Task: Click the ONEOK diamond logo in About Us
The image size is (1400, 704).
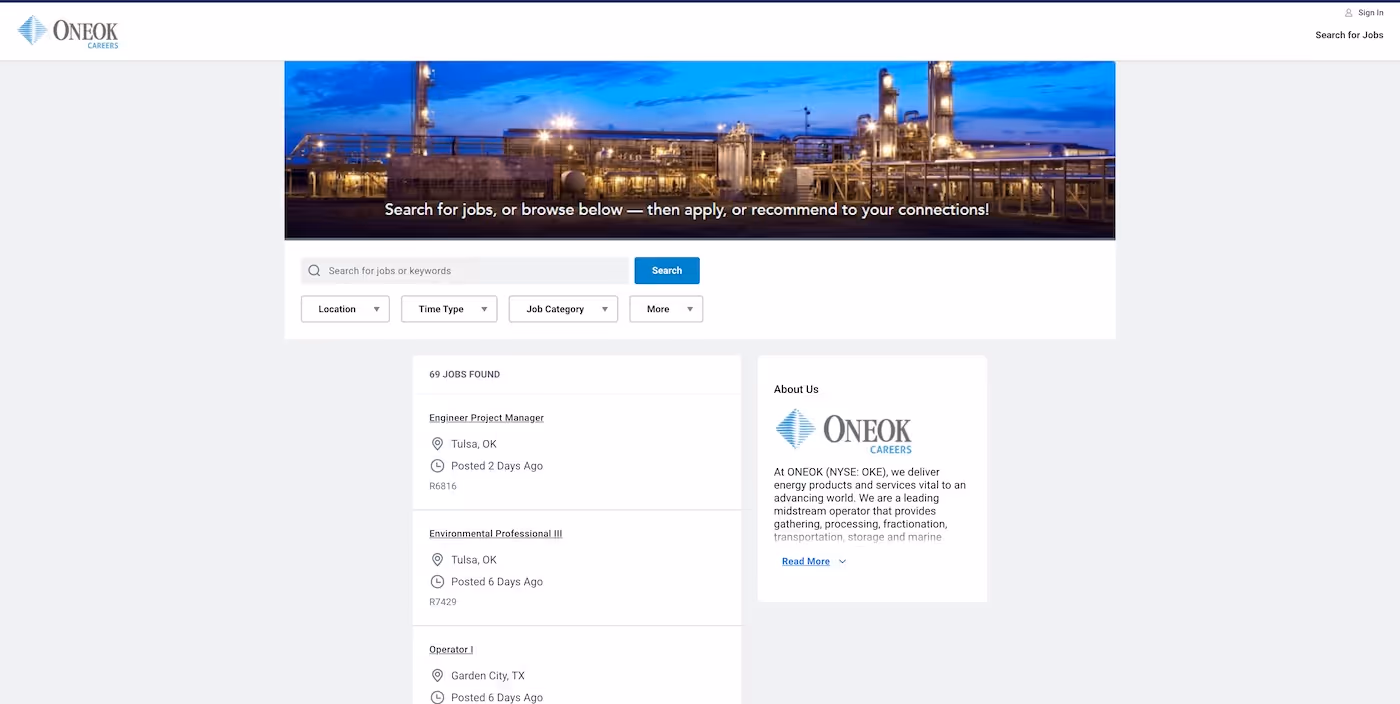Action: point(795,431)
